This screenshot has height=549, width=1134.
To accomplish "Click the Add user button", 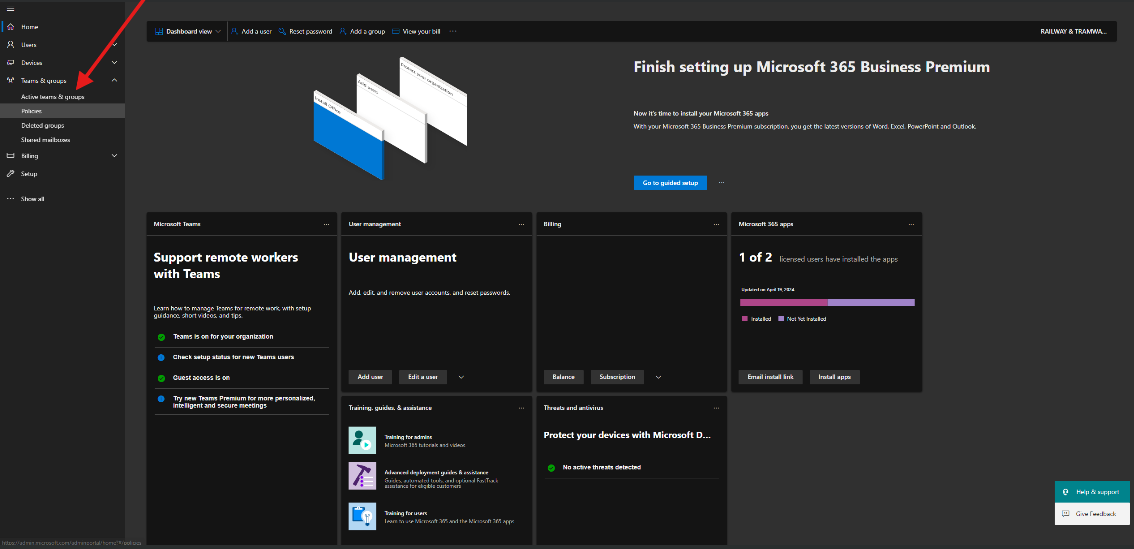I will (370, 377).
